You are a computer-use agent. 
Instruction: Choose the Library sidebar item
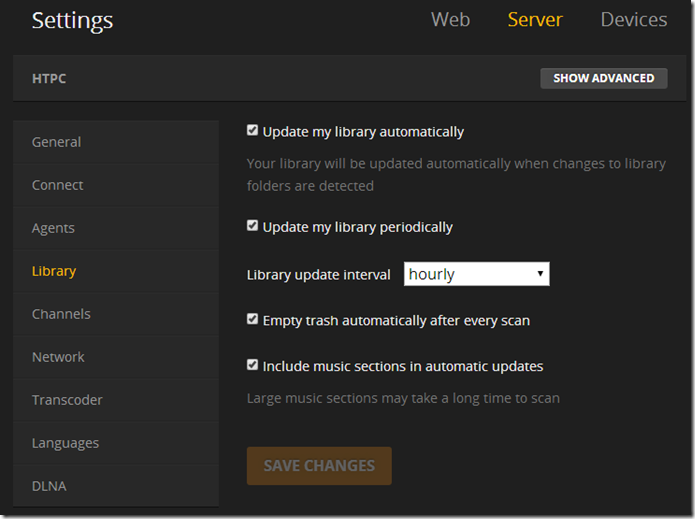coord(54,271)
